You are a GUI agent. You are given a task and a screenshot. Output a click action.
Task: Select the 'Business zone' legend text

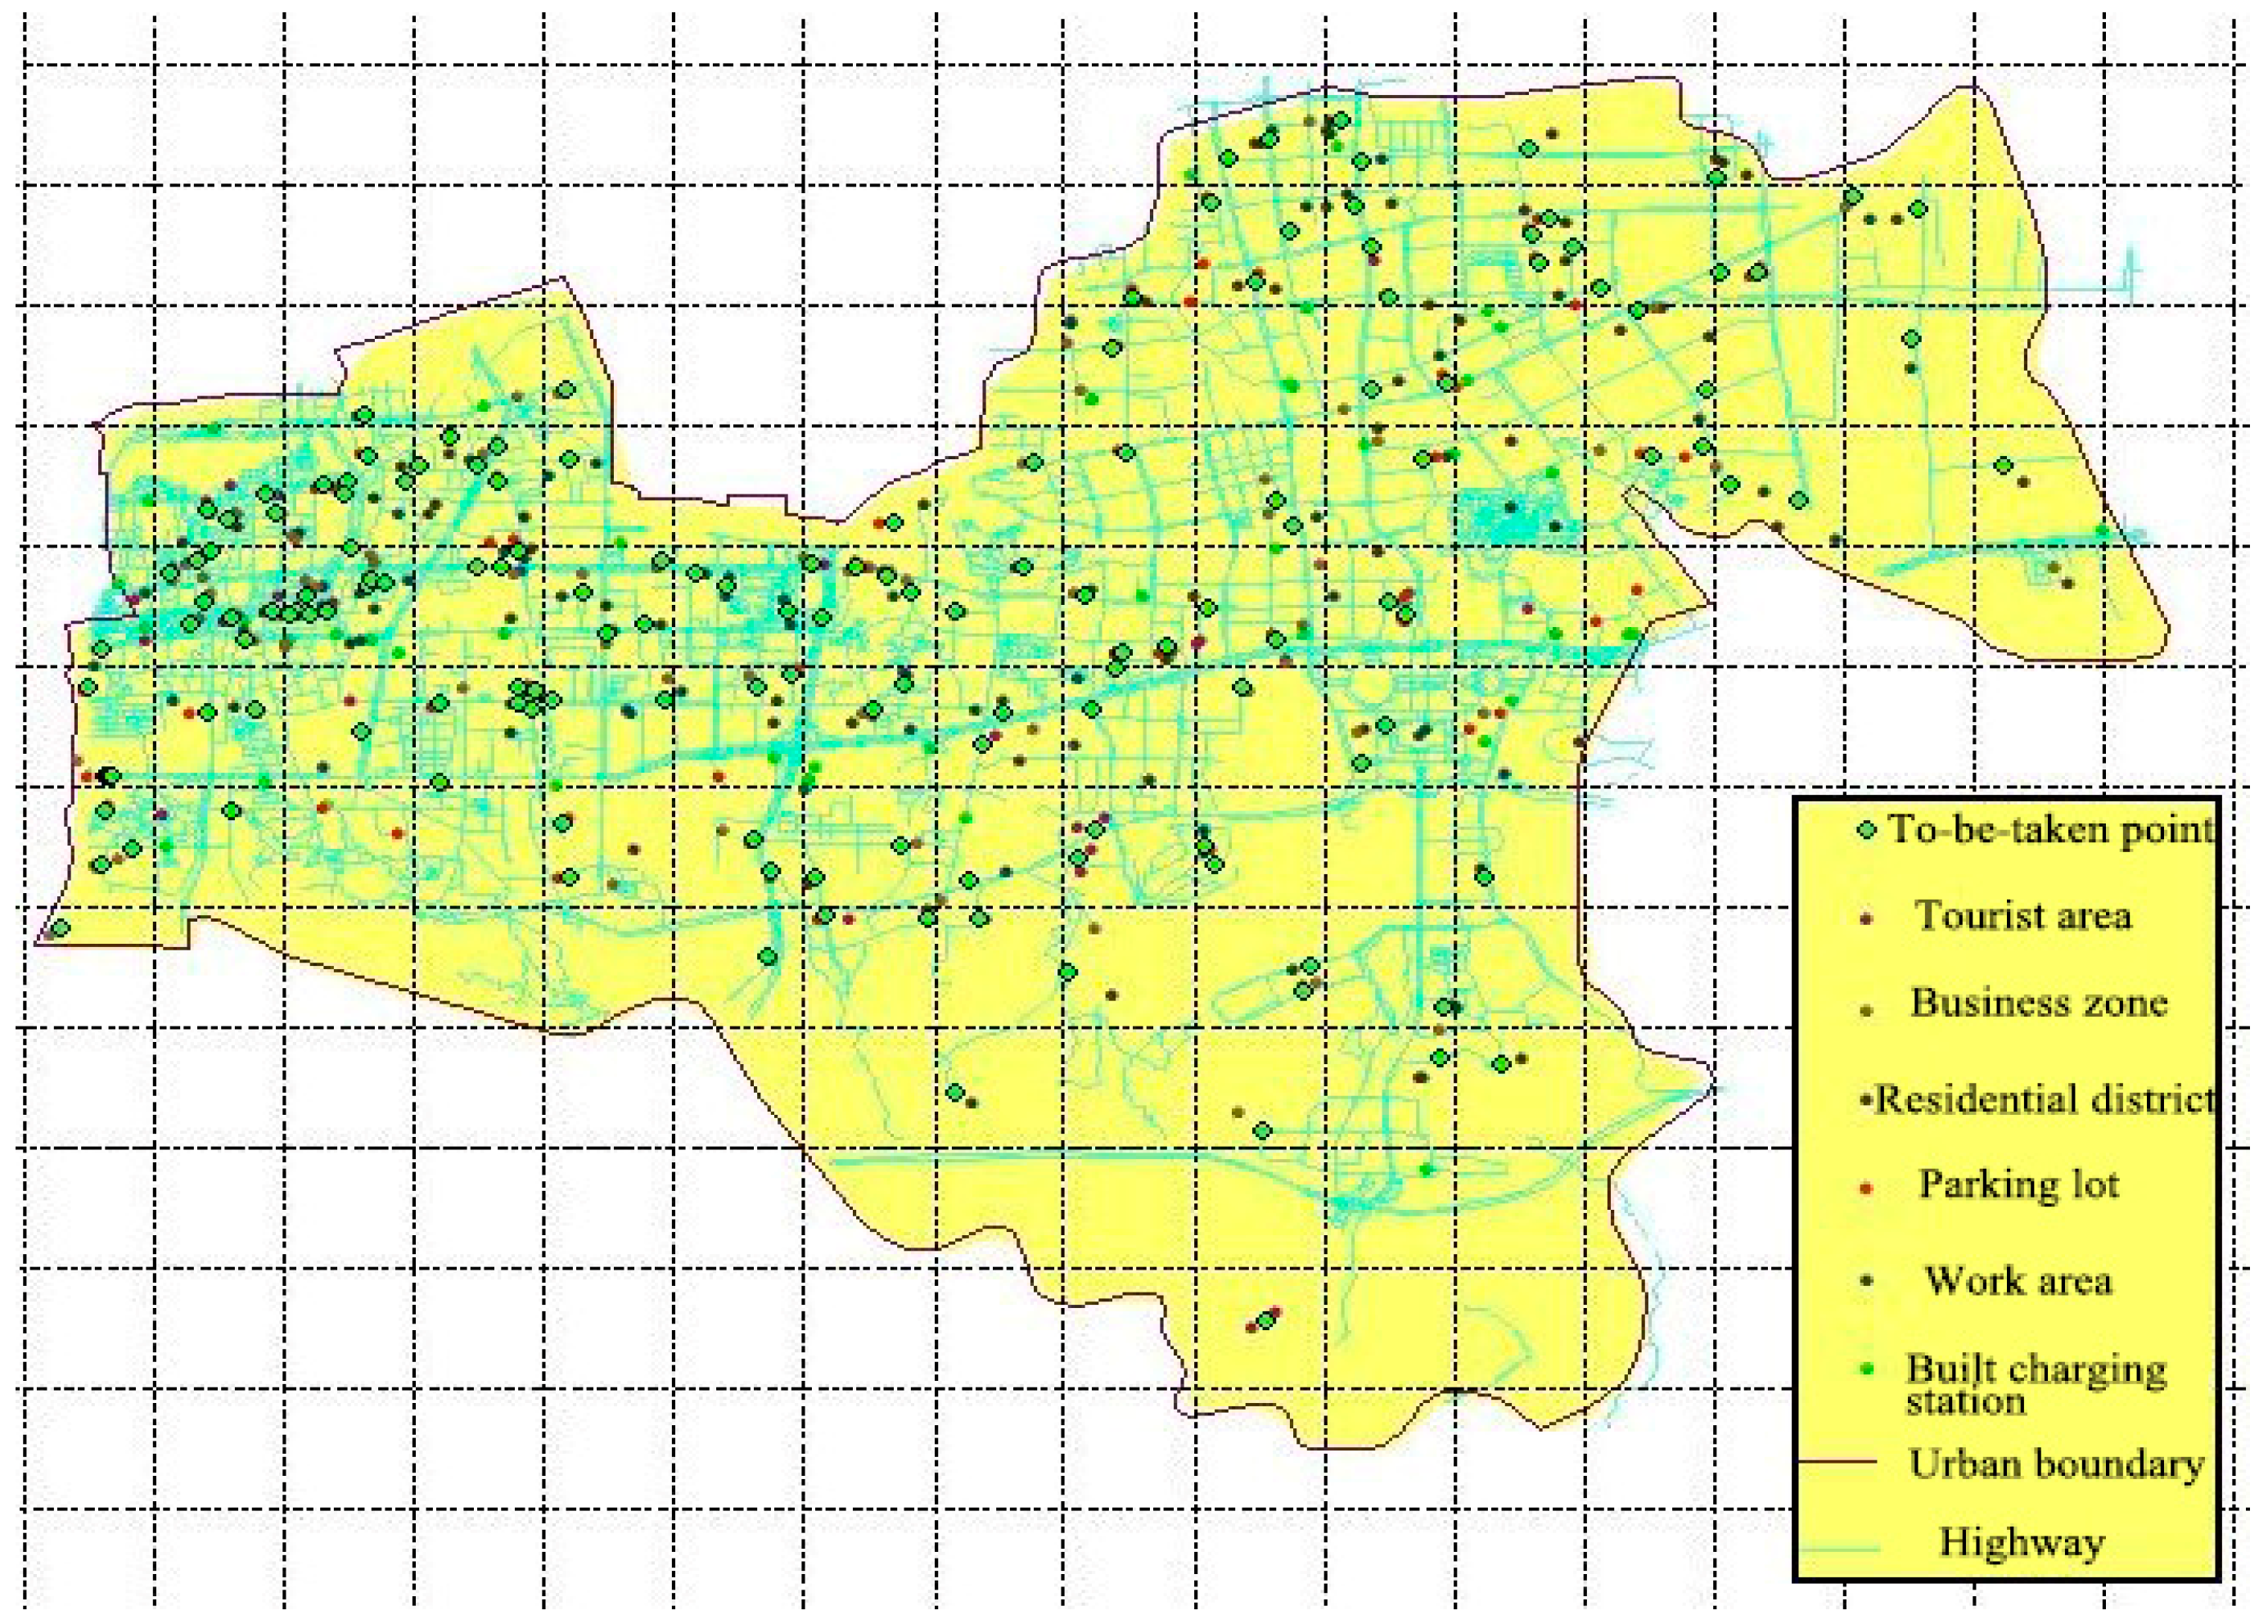[2038, 1003]
